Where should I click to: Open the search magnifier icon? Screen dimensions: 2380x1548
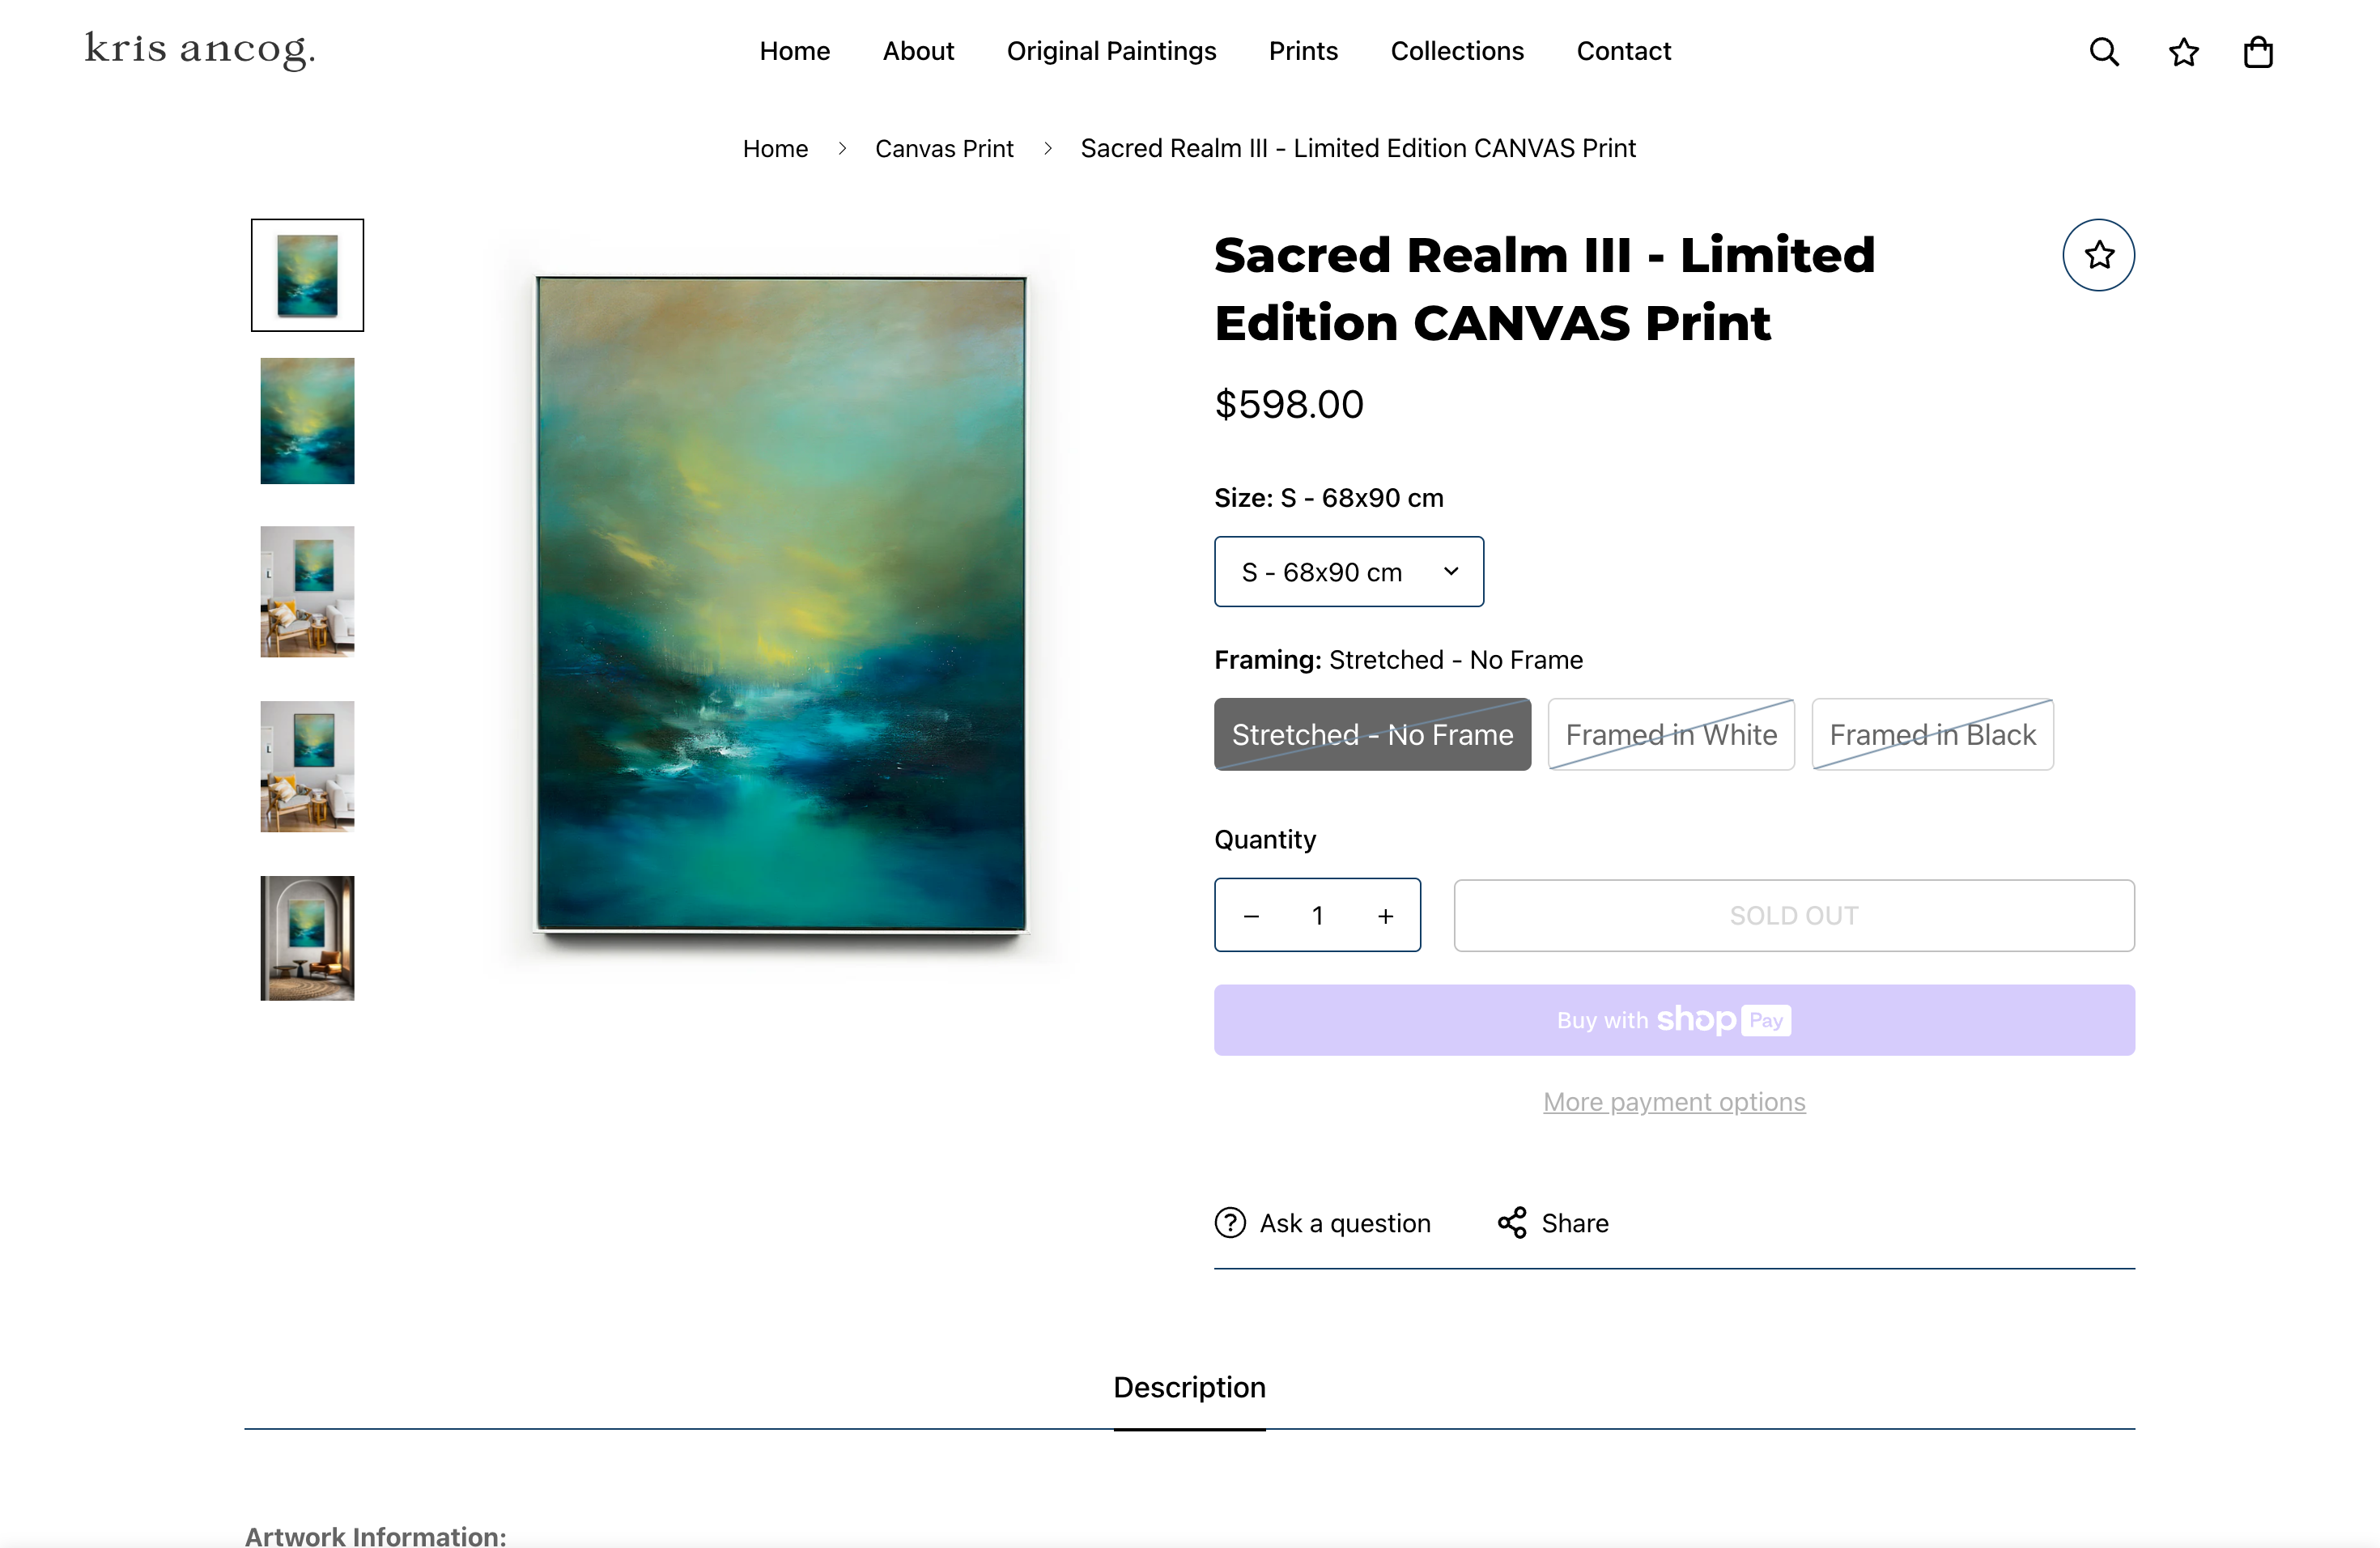coord(2104,52)
